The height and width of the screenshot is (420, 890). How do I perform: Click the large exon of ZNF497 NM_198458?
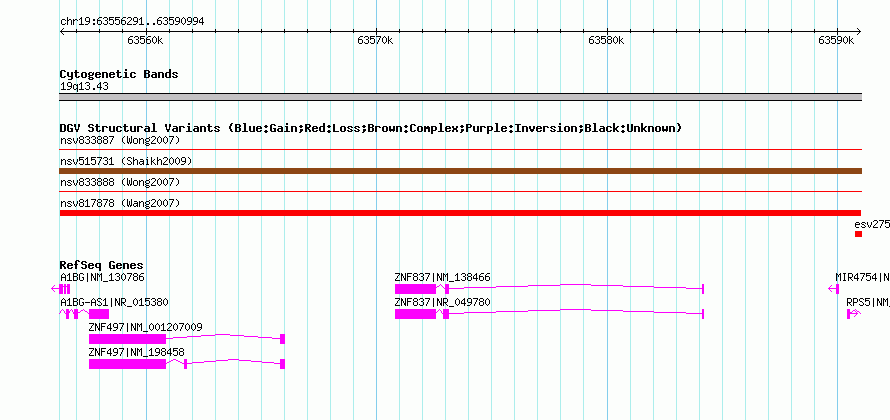(x=127, y=364)
